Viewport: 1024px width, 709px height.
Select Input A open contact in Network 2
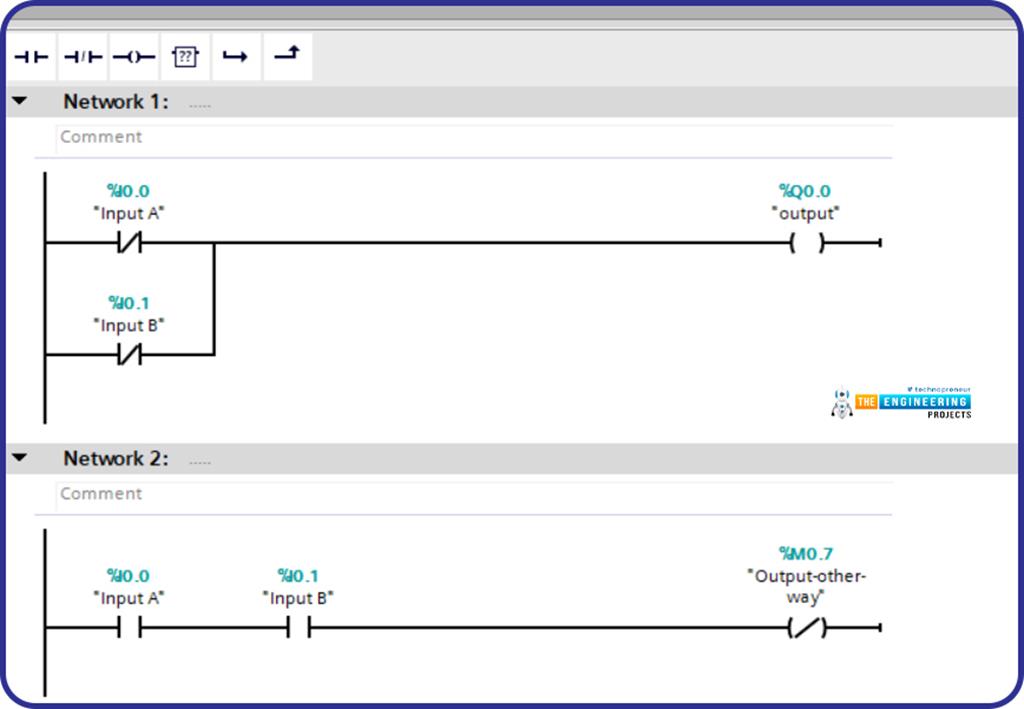pos(129,628)
